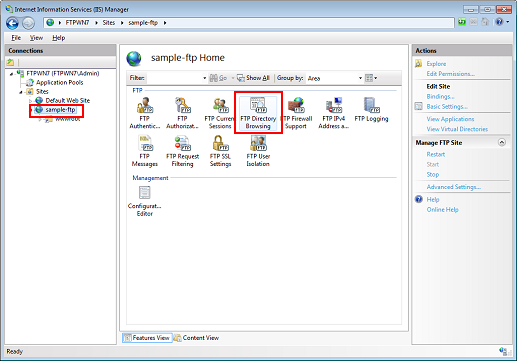The width and height of the screenshot is (517, 361).
Task: Open FTP SSL Settings feature
Action: [220, 151]
